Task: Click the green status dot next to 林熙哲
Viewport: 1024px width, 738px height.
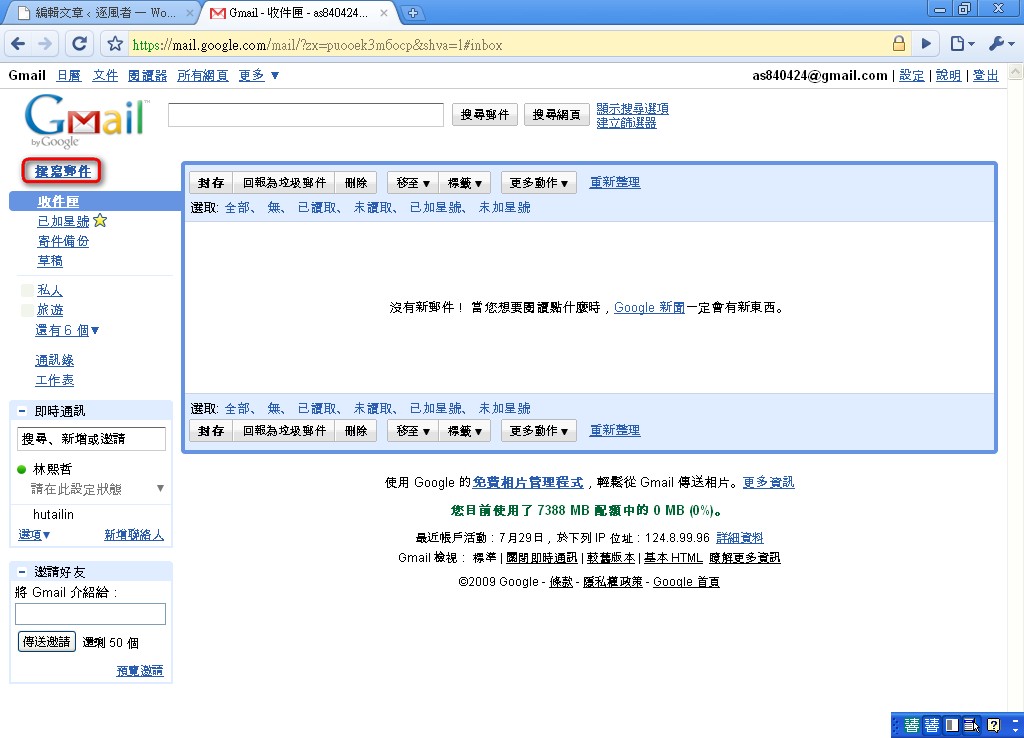Action: pos(22,469)
